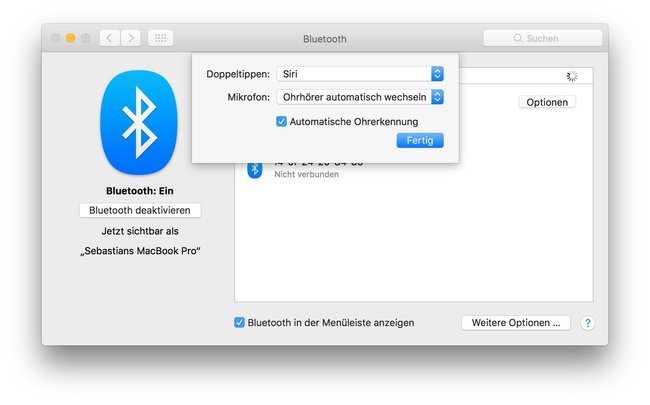Show all preferences grid button
The width and height of the screenshot is (650, 405).
(160, 38)
